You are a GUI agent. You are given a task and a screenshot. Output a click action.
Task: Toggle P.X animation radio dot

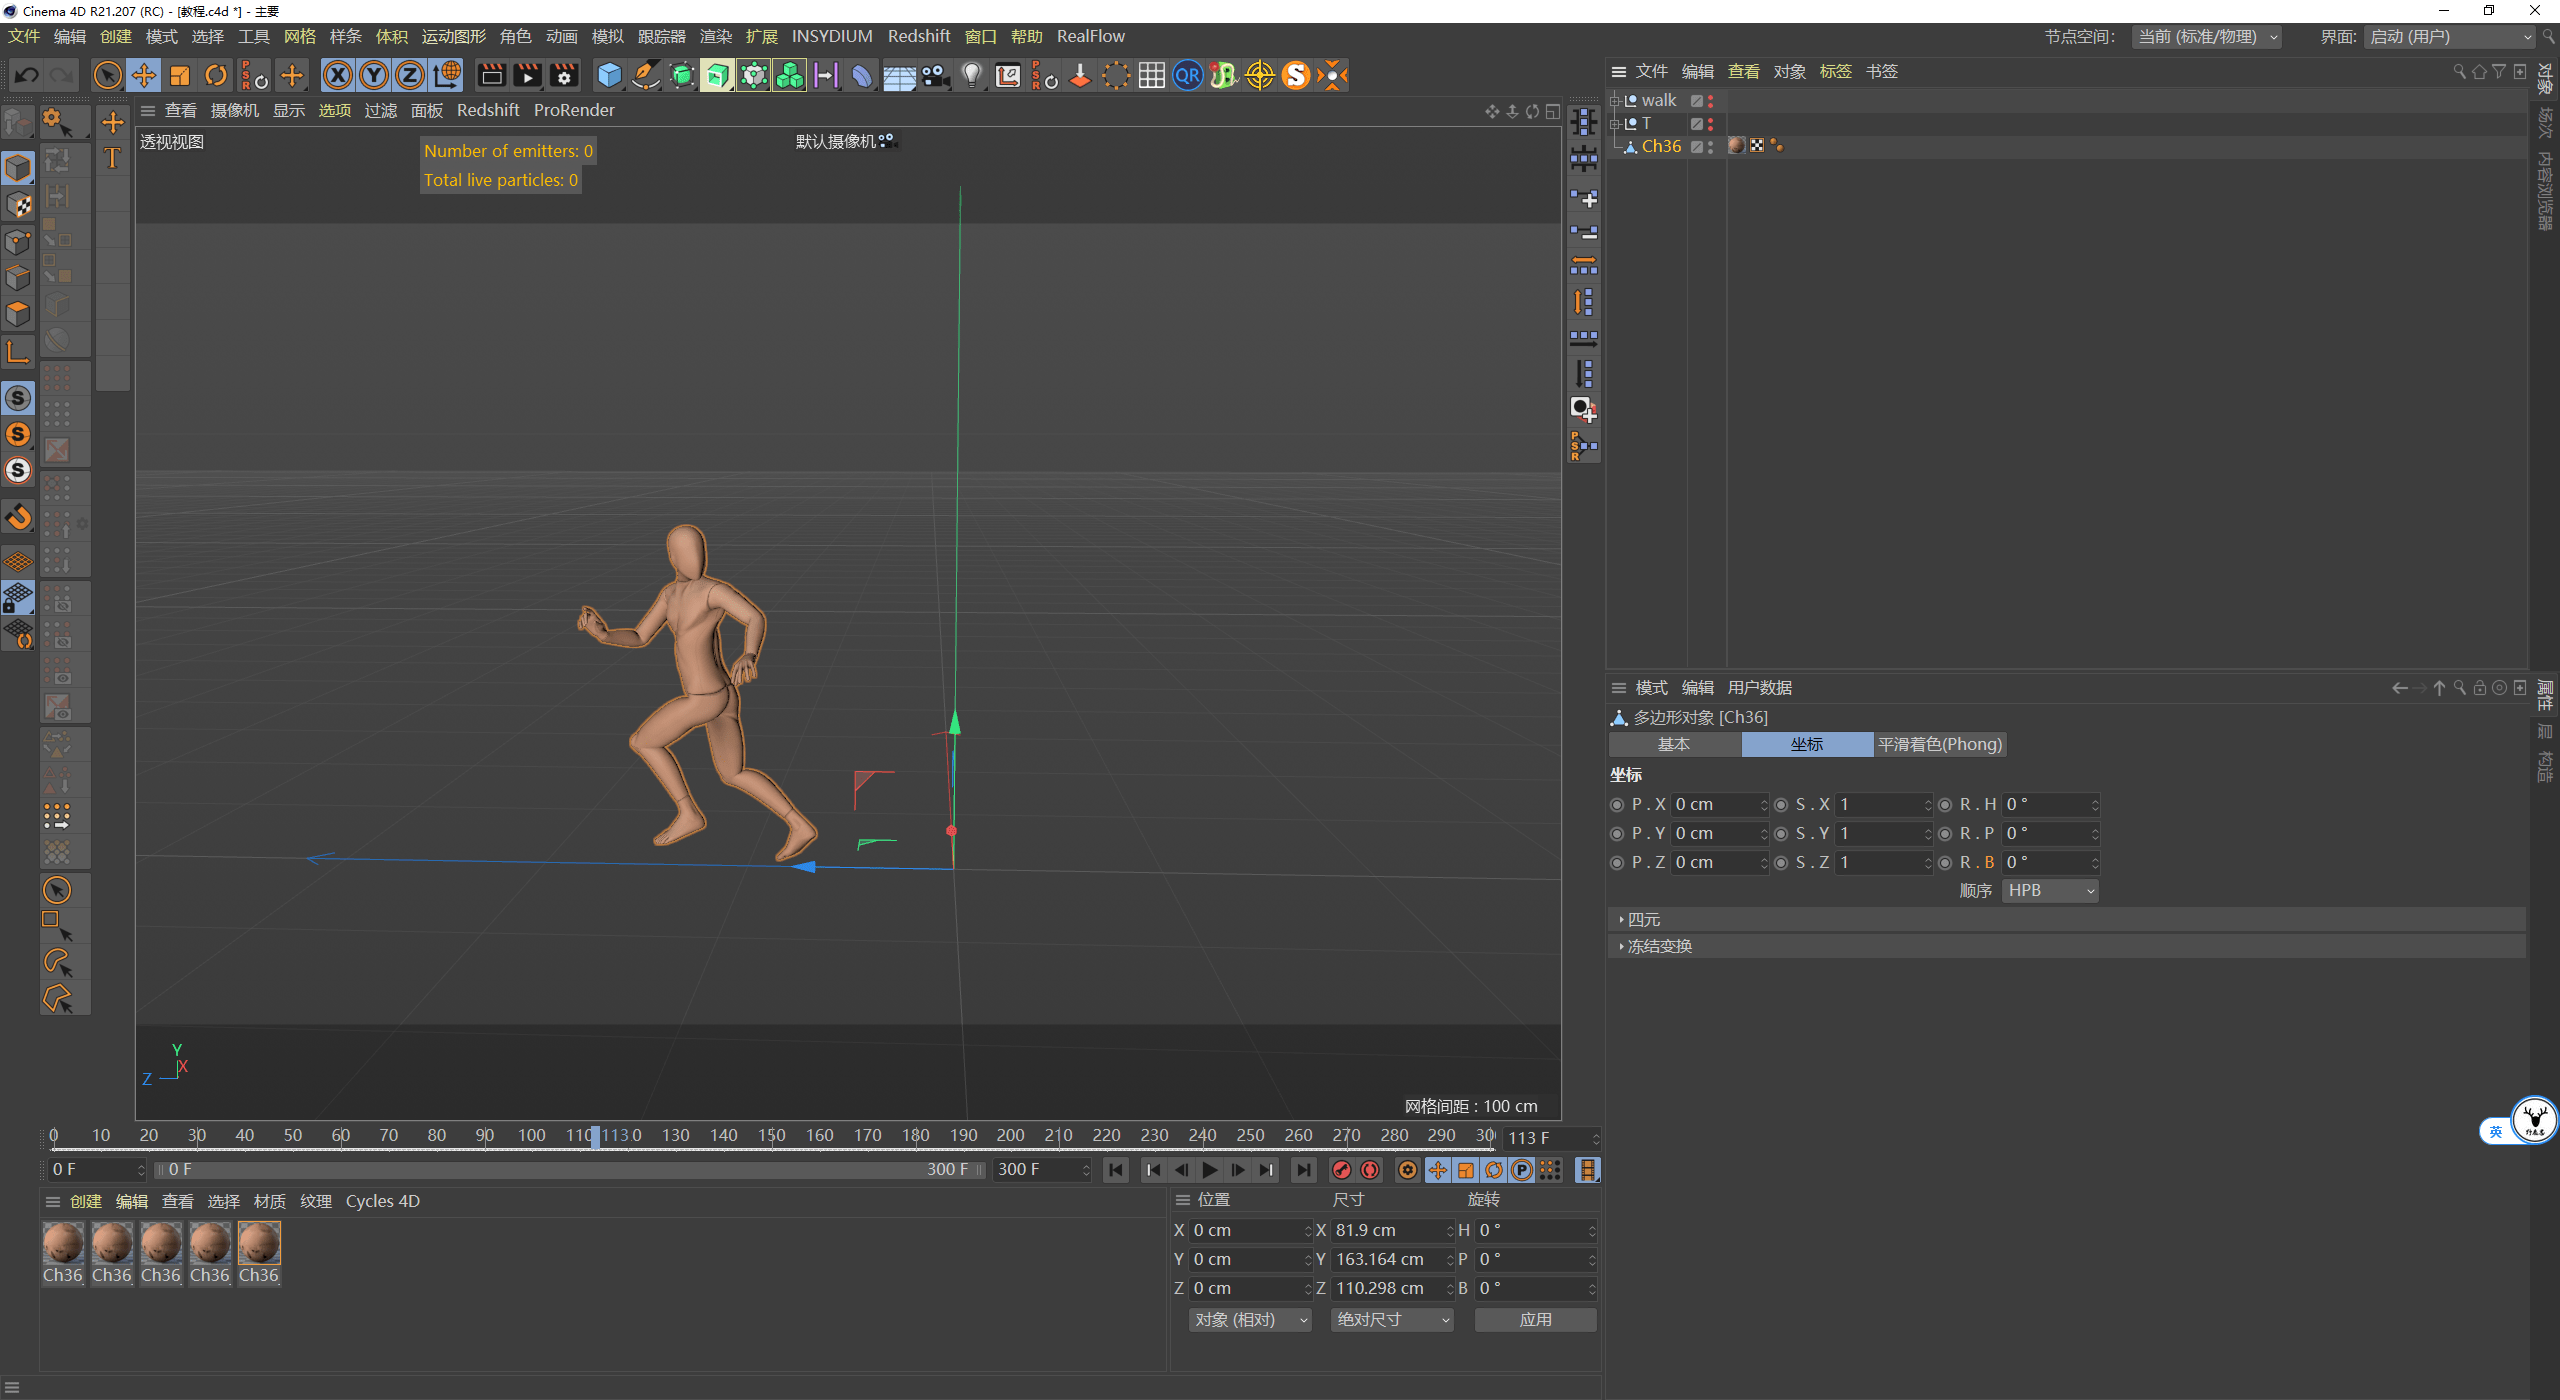1617,805
